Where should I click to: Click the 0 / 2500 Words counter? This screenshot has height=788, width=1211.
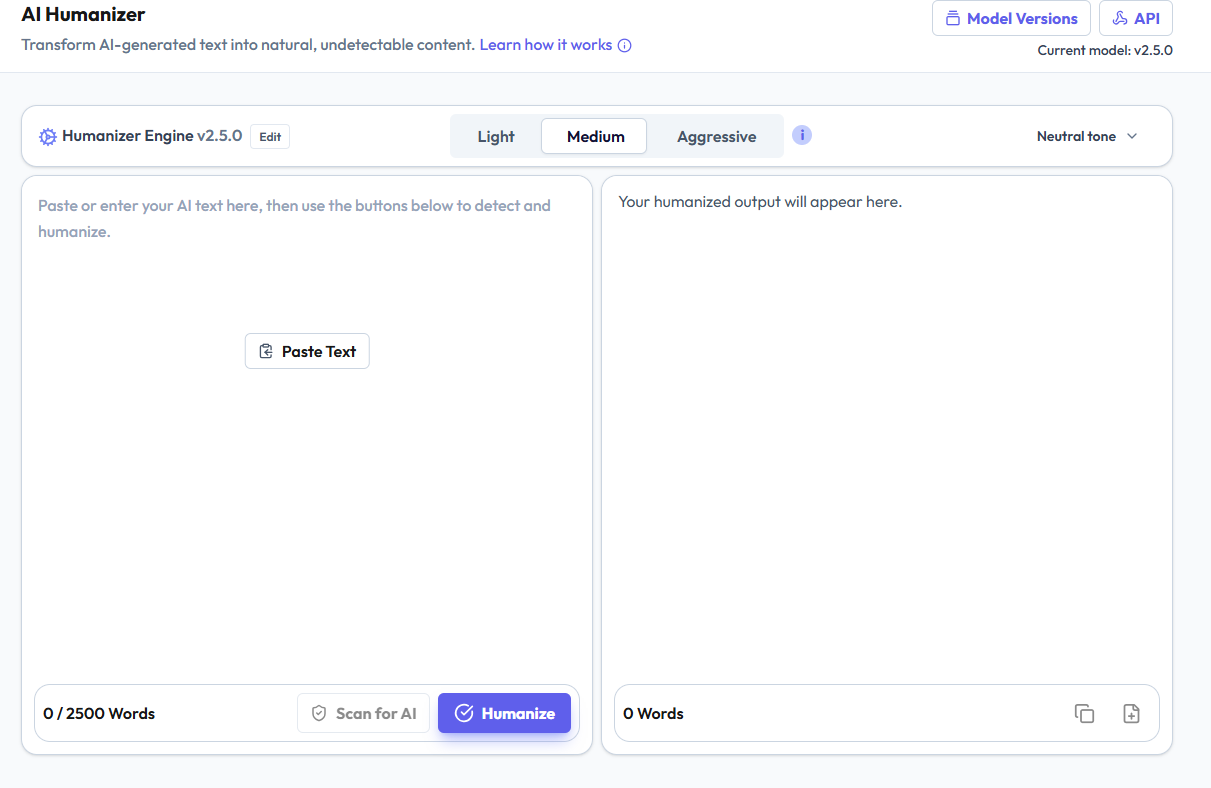pyautogui.click(x=99, y=713)
